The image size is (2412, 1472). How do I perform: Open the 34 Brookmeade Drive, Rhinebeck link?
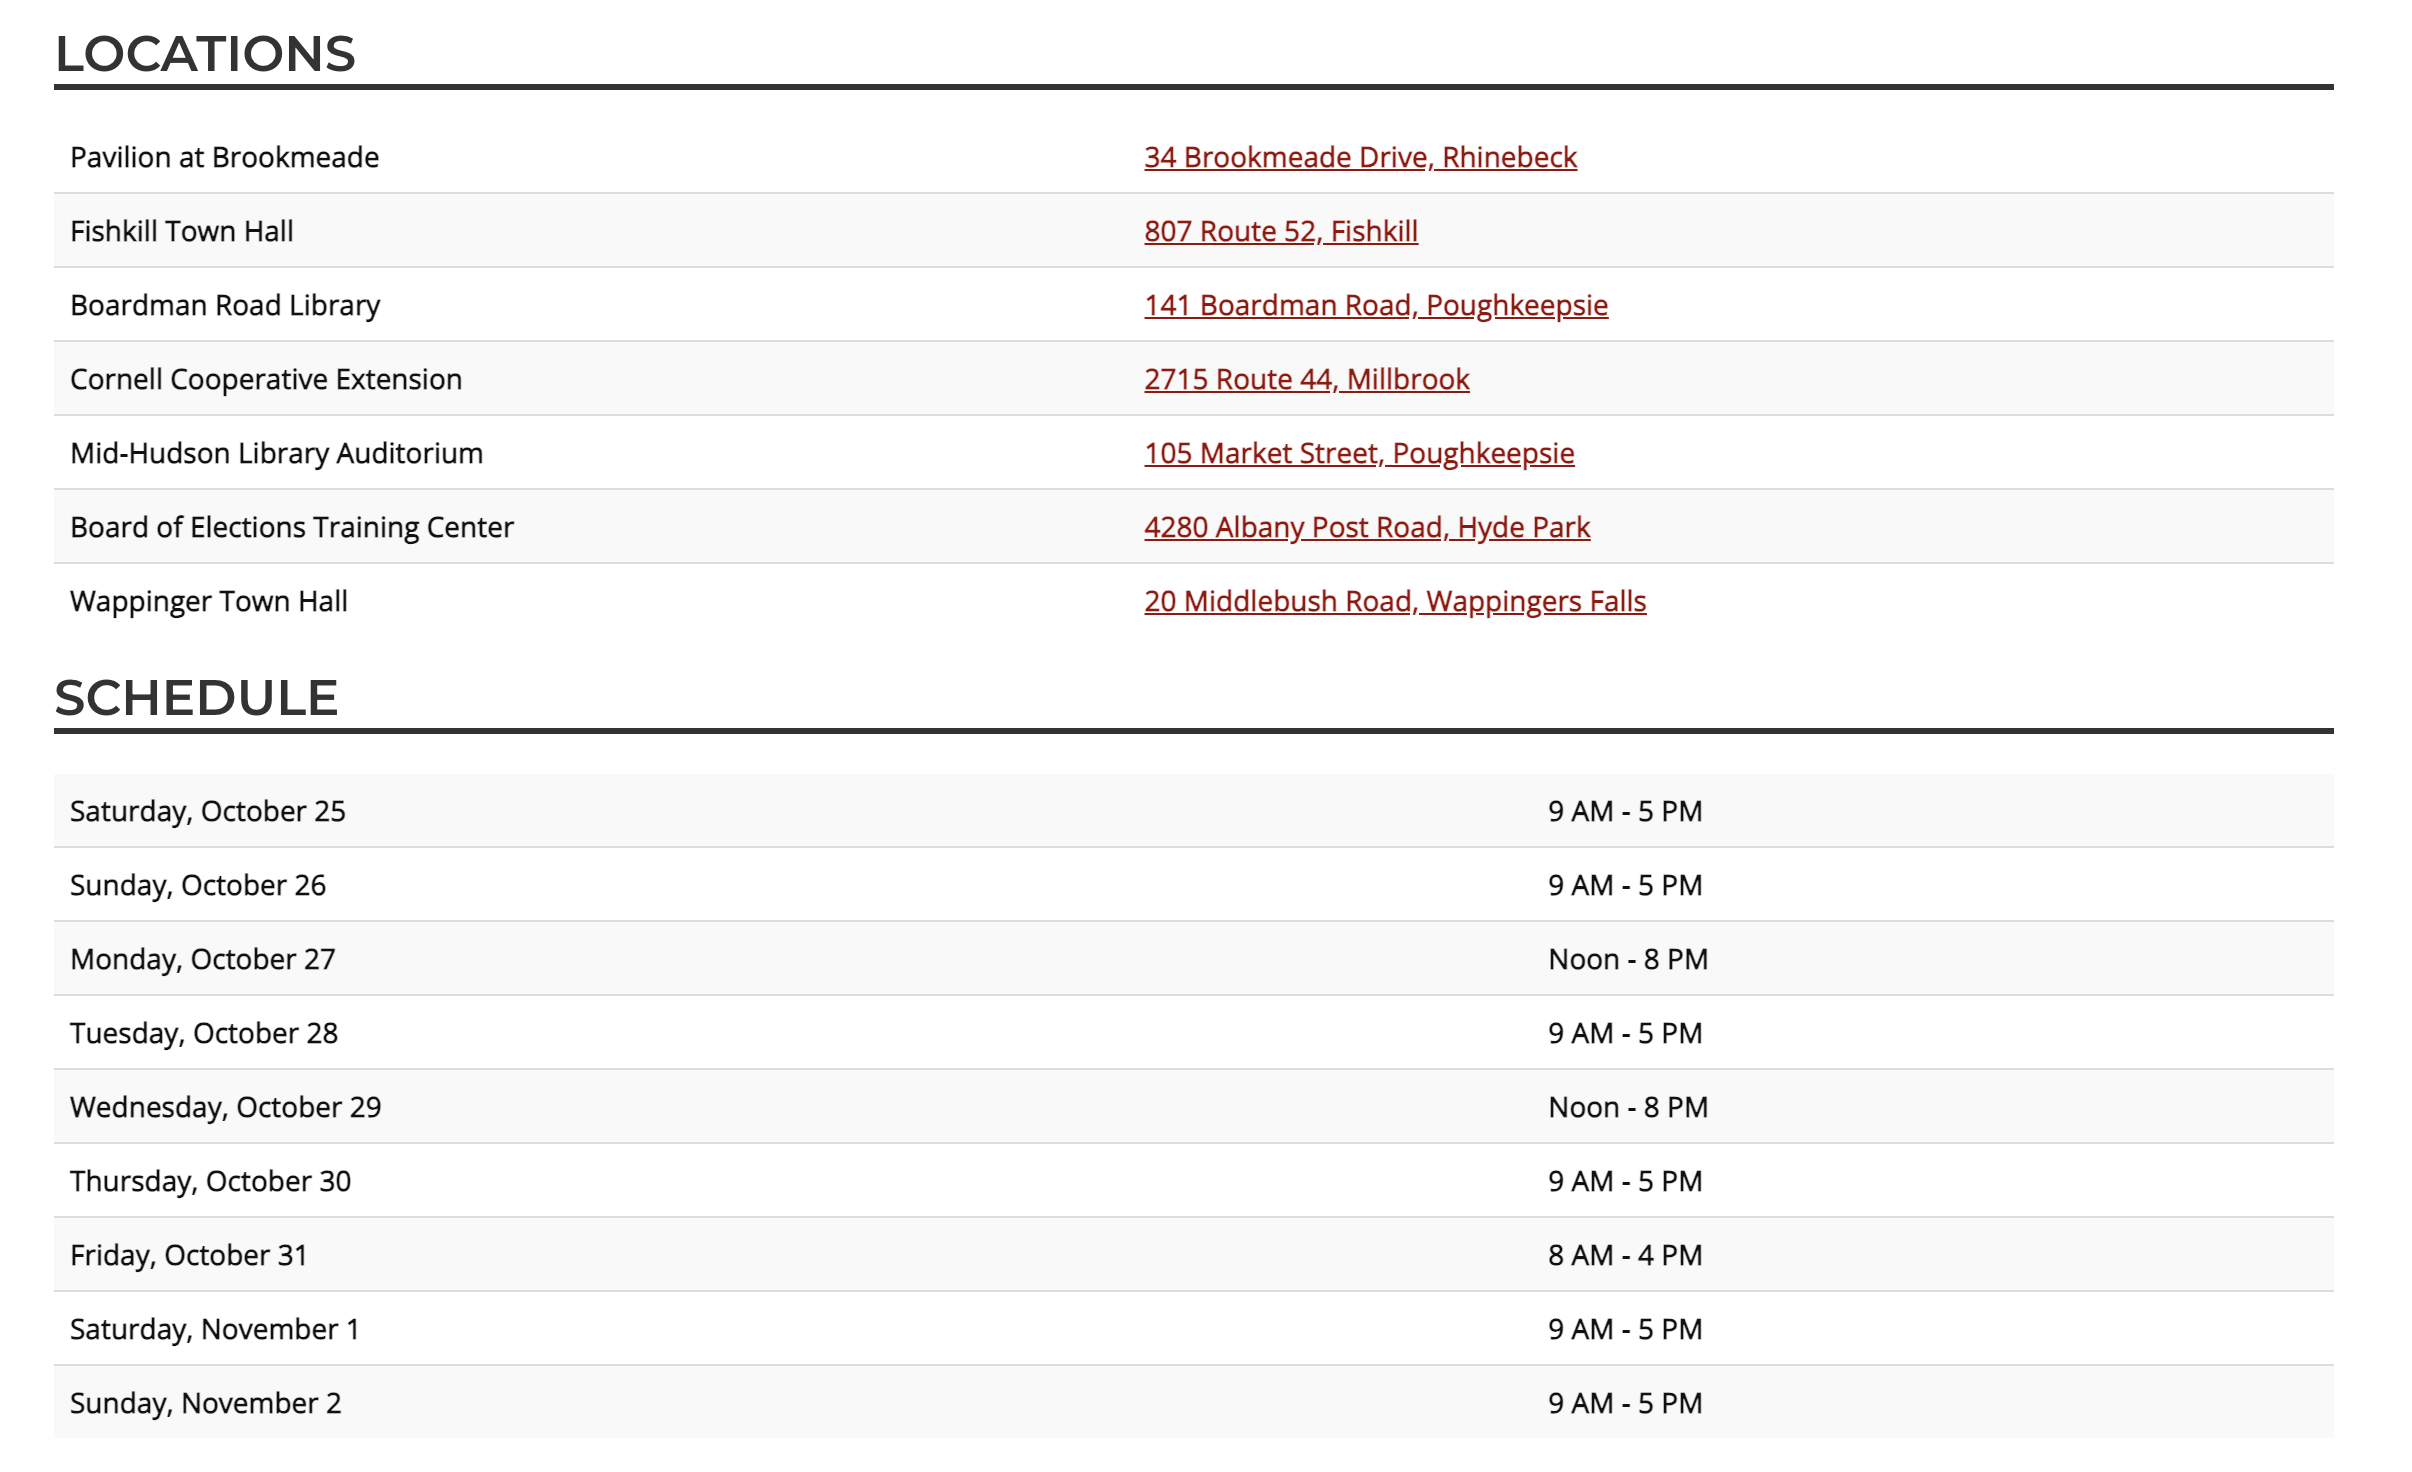pyautogui.click(x=1360, y=157)
